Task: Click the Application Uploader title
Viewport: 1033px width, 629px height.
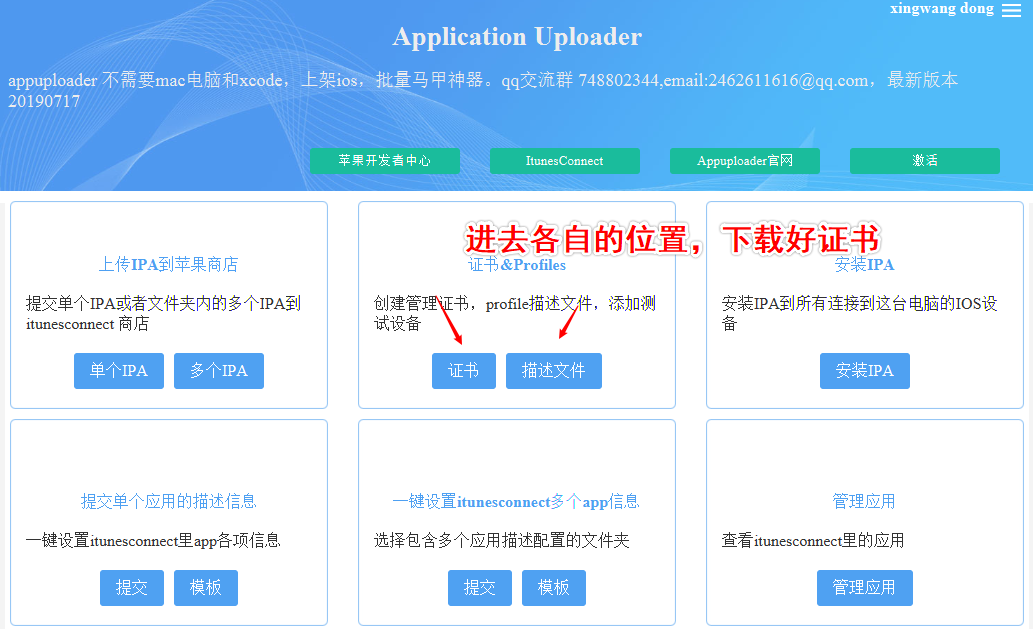Action: point(517,37)
